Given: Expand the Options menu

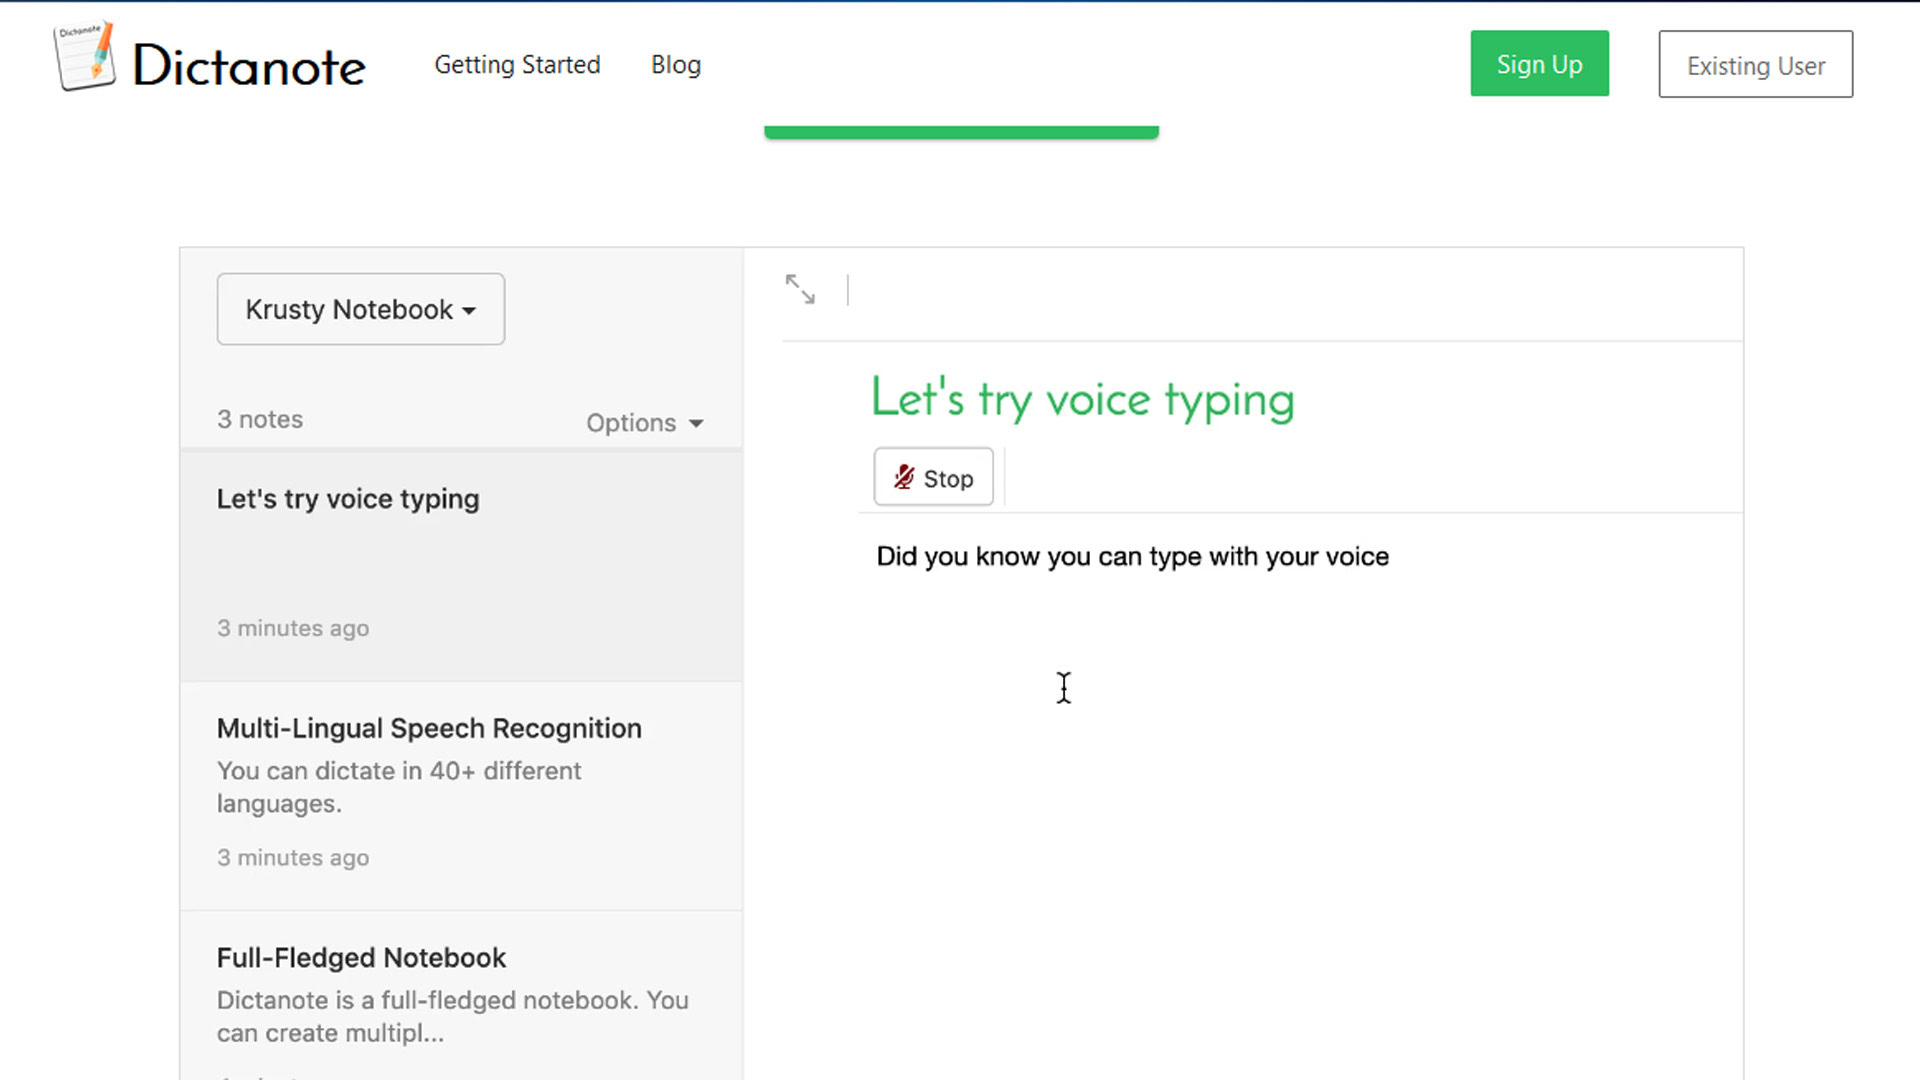Looking at the screenshot, I should 645,421.
